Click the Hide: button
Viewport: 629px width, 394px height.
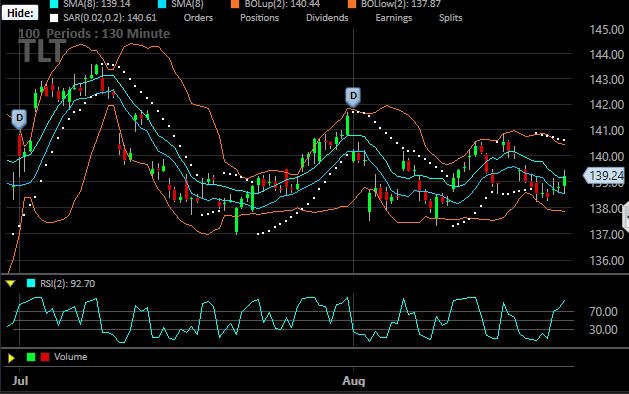point(20,13)
